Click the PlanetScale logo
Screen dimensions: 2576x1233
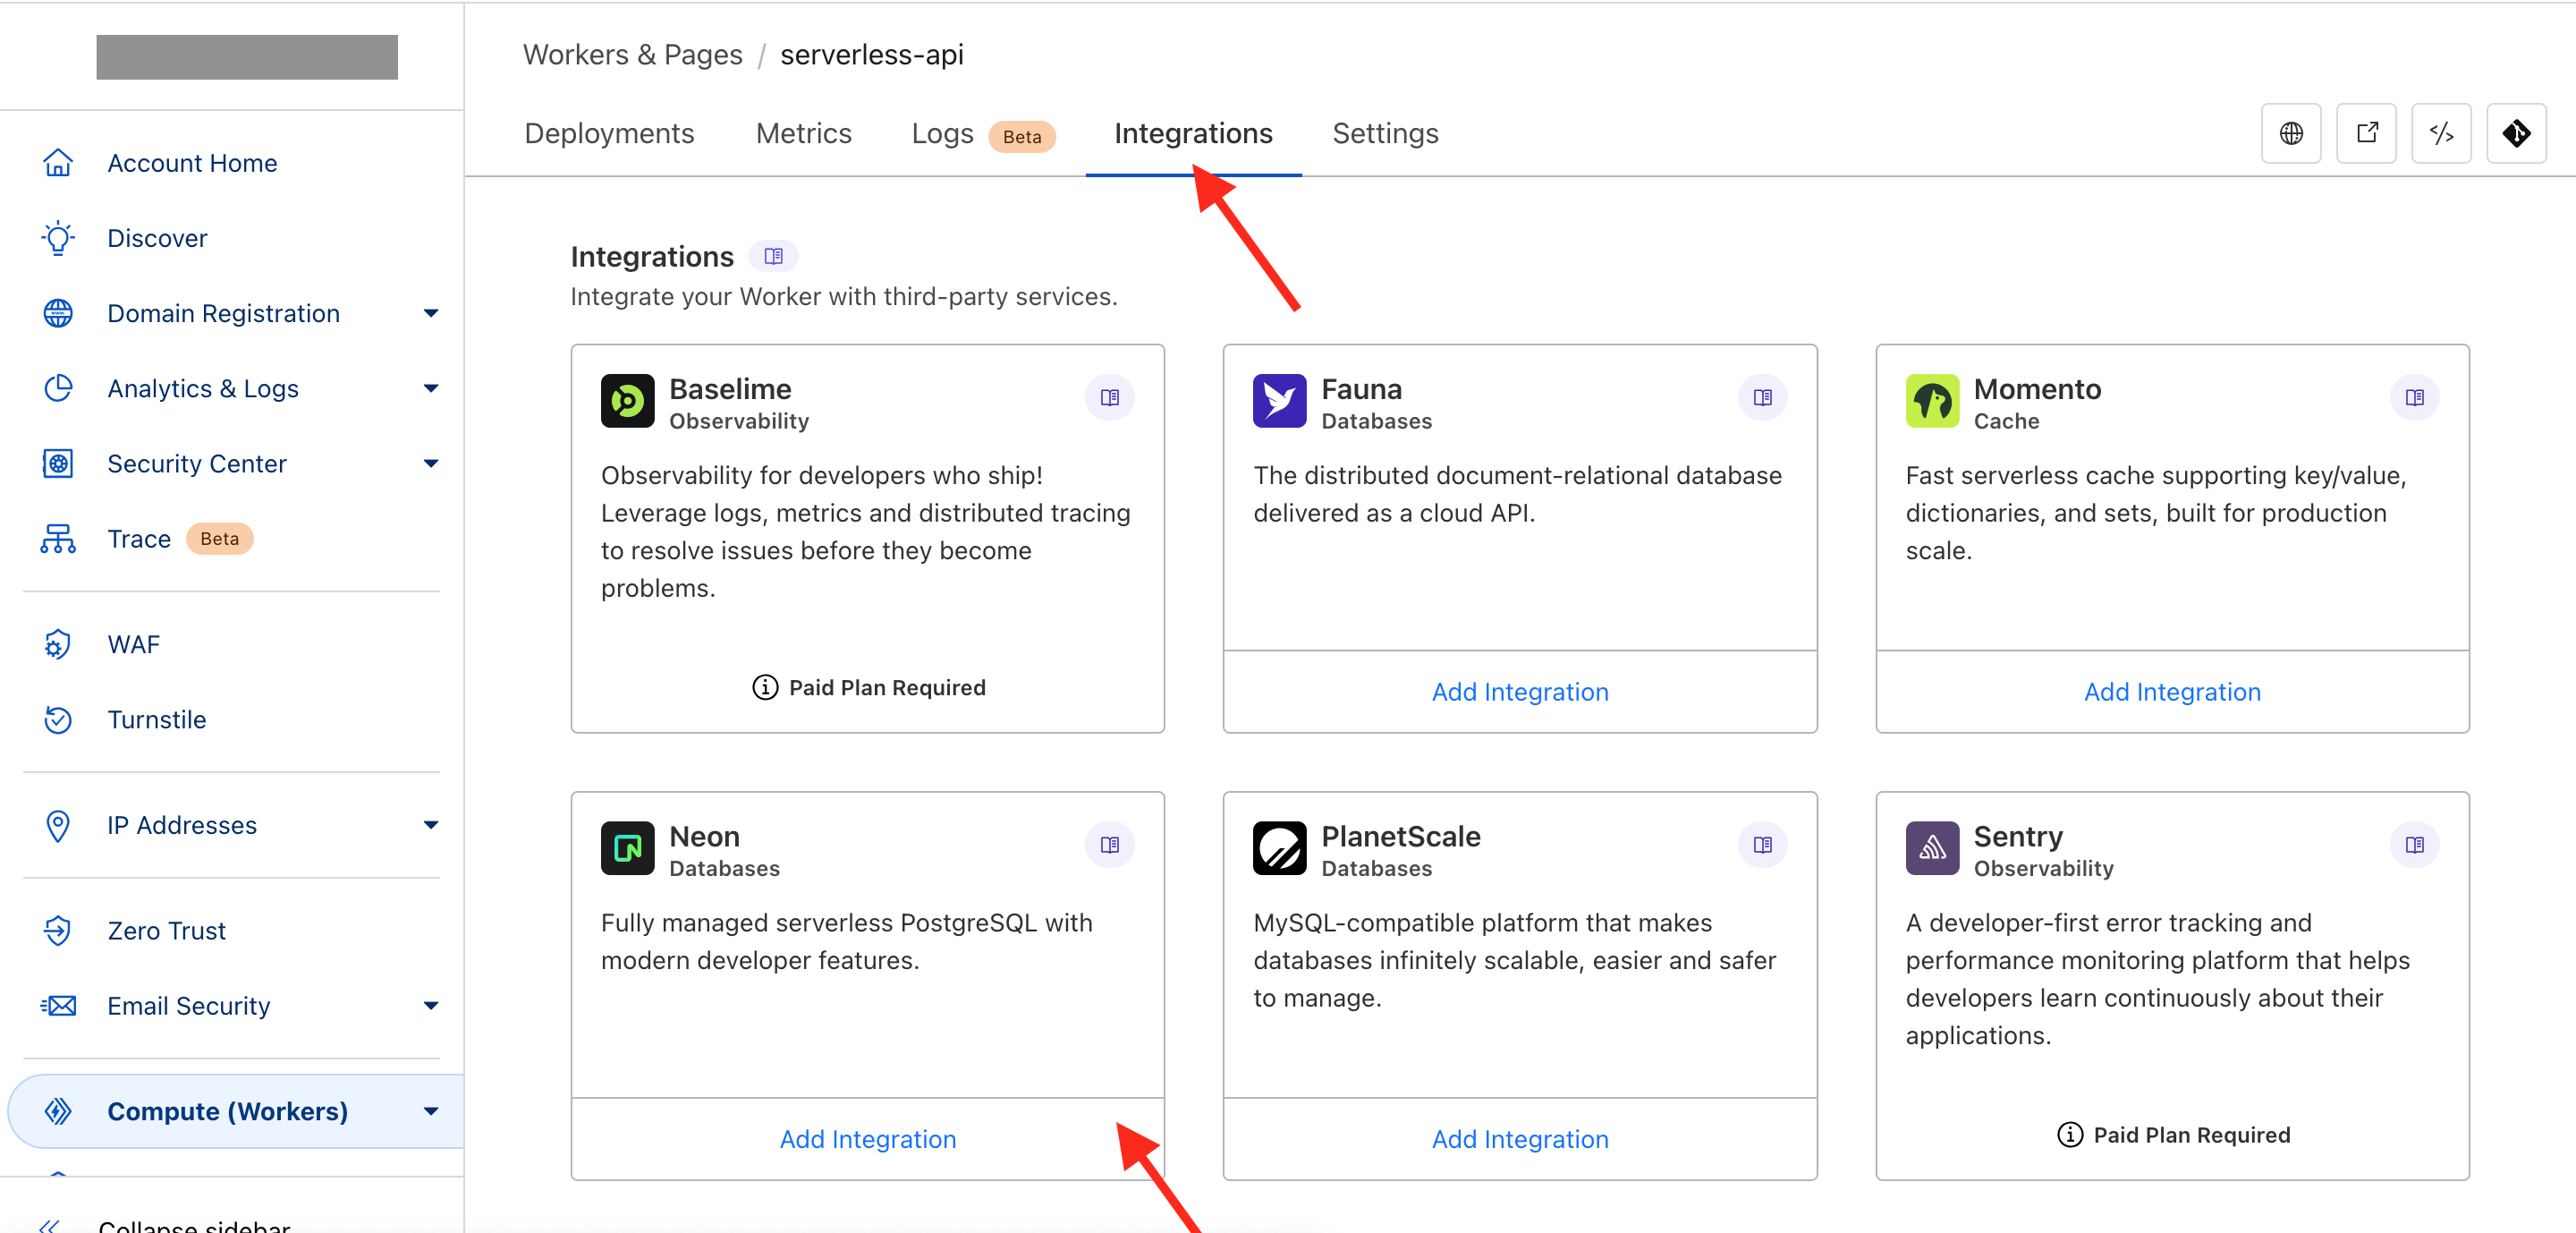point(1279,847)
